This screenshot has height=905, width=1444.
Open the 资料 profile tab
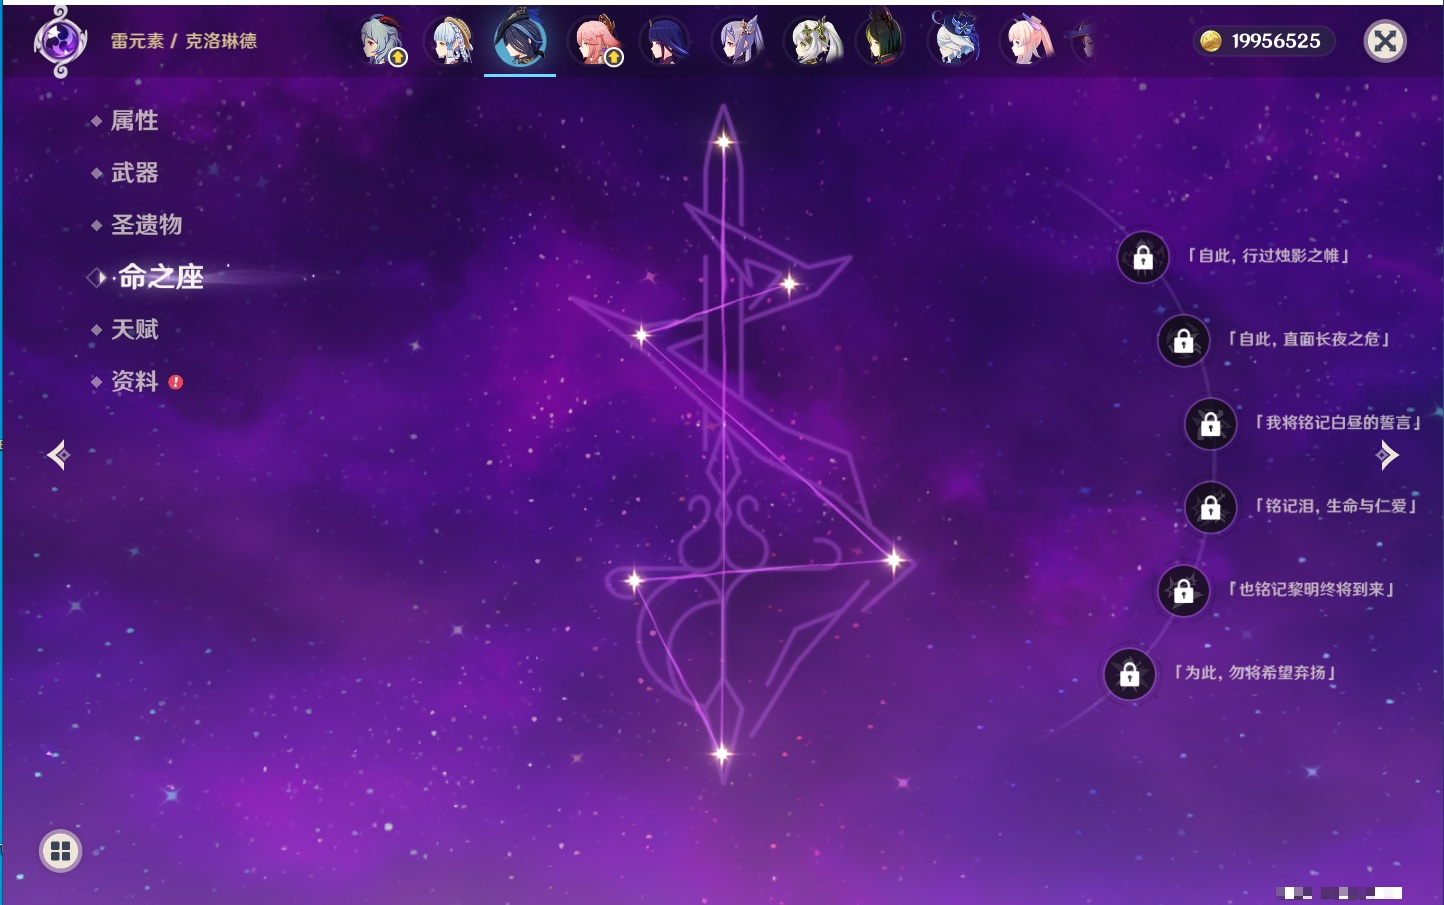click(x=134, y=381)
